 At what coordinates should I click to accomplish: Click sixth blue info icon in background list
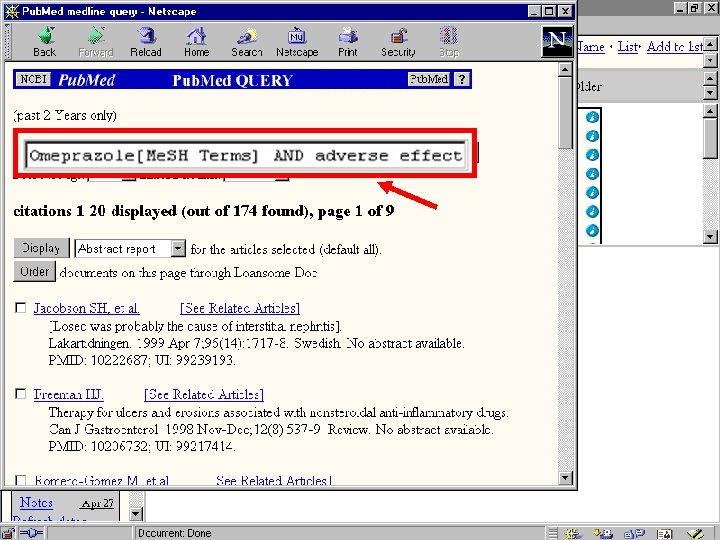[592, 211]
